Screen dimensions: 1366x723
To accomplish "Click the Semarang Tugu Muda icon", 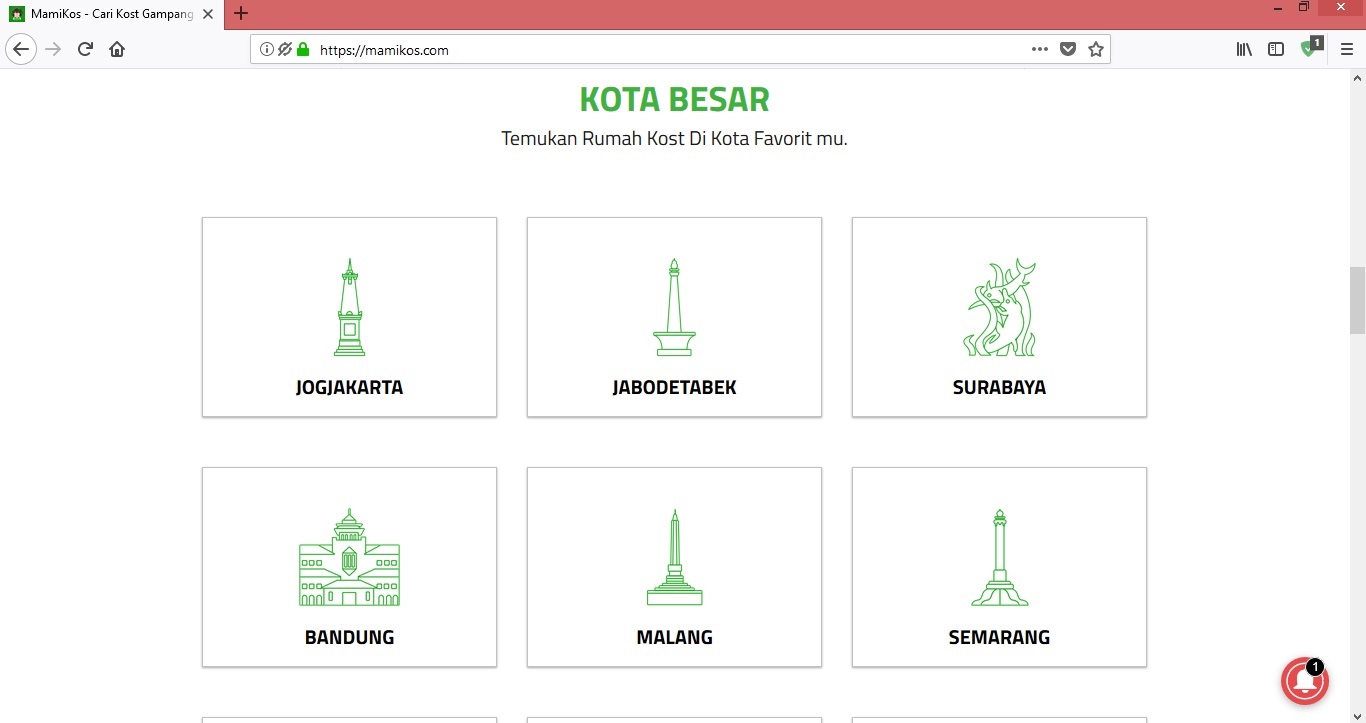I will coord(999,558).
